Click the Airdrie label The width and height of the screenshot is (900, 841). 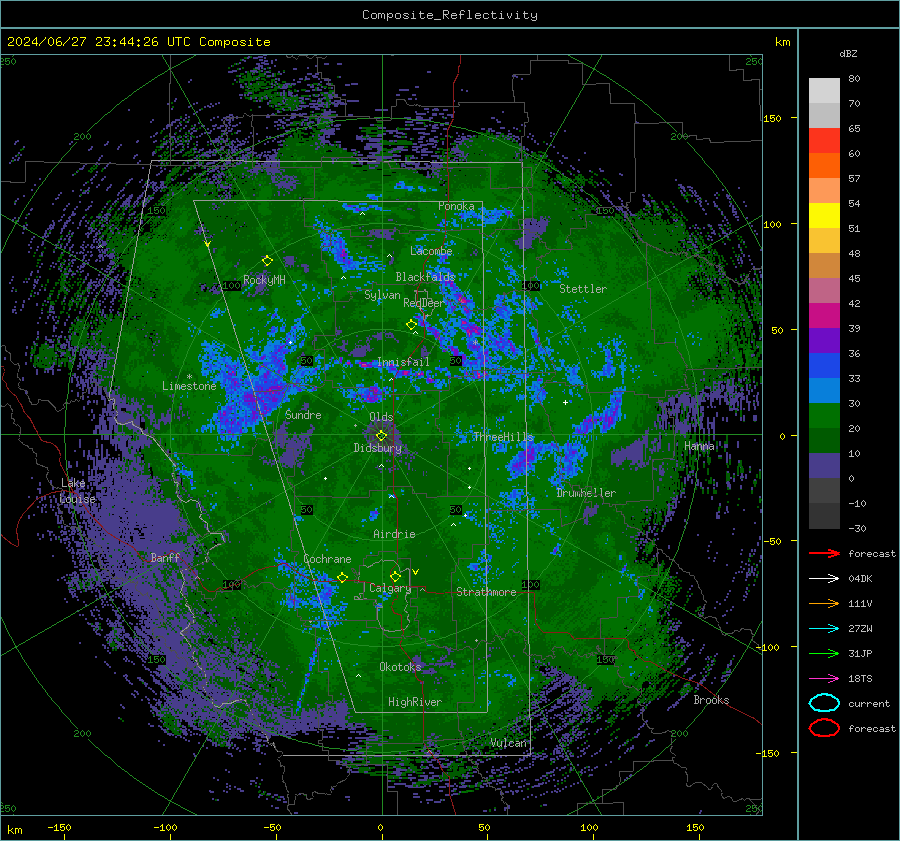point(394,534)
